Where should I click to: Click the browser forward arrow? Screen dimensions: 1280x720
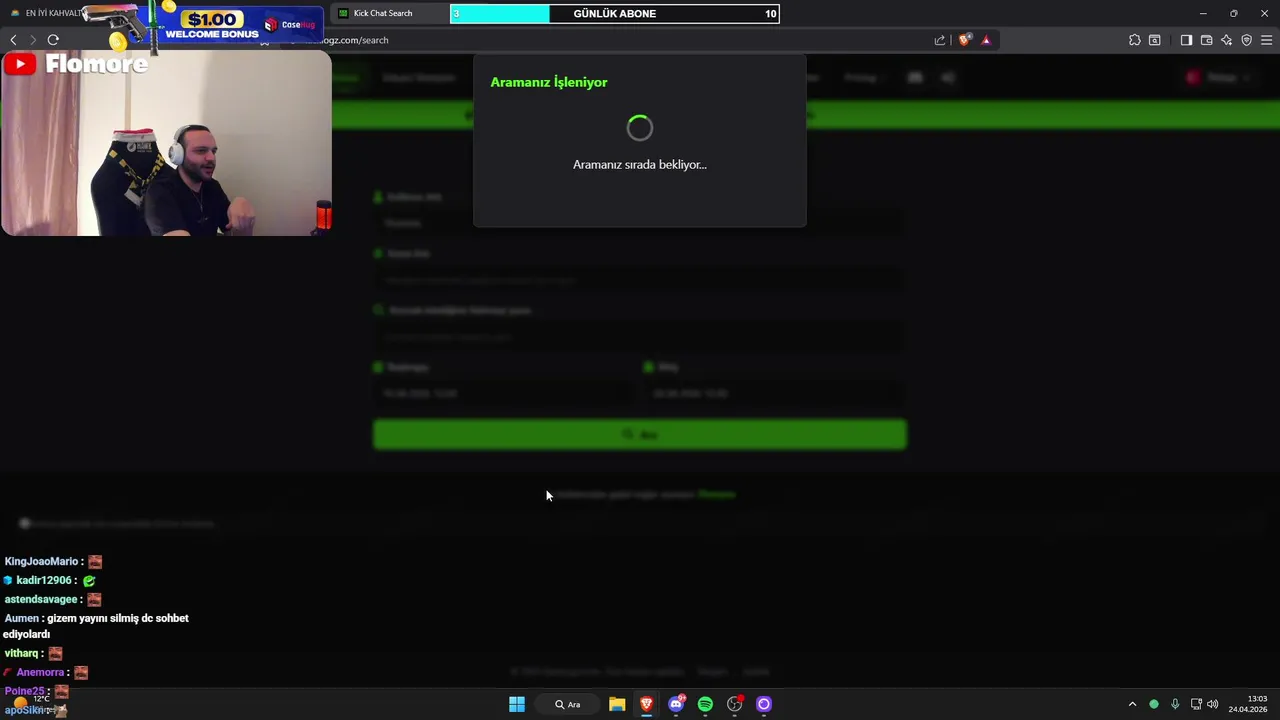[32, 40]
